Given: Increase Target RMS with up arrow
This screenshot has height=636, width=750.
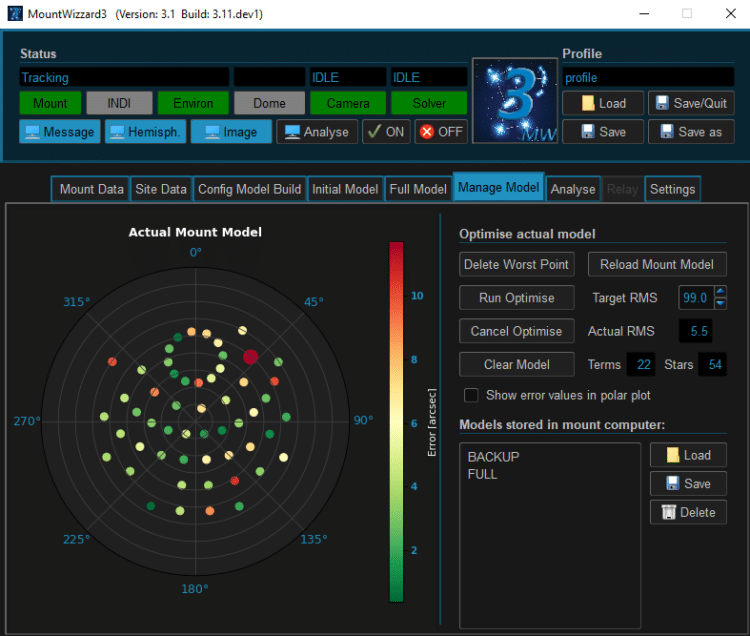Looking at the screenshot, I should click(720, 291).
